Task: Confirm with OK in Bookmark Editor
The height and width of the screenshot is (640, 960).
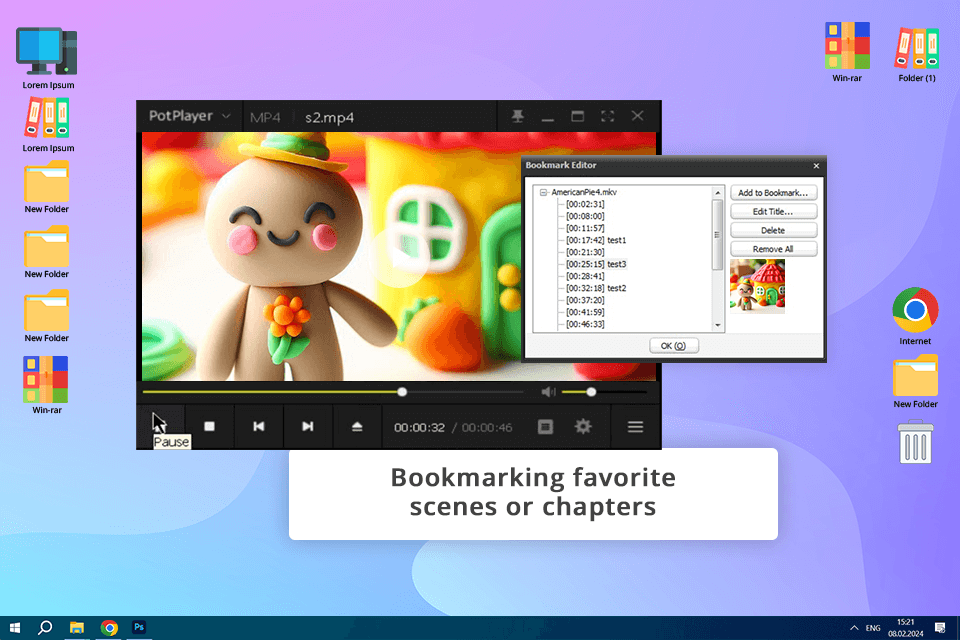Action: click(x=673, y=346)
